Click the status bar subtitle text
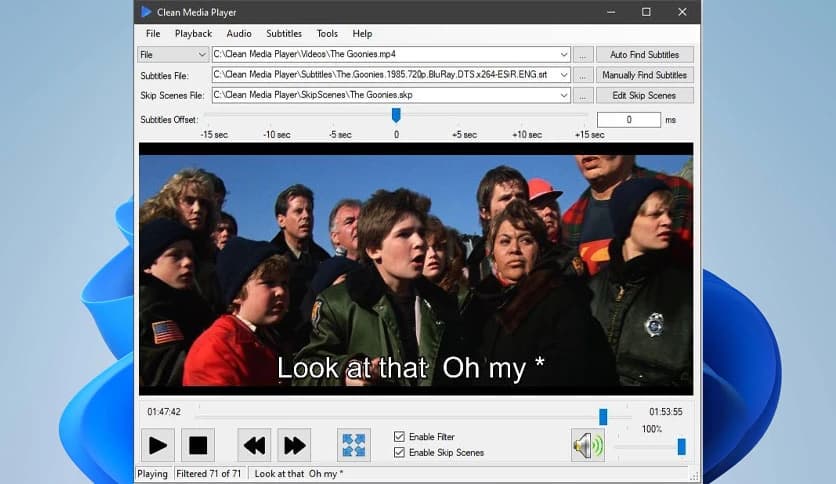 click(299, 474)
